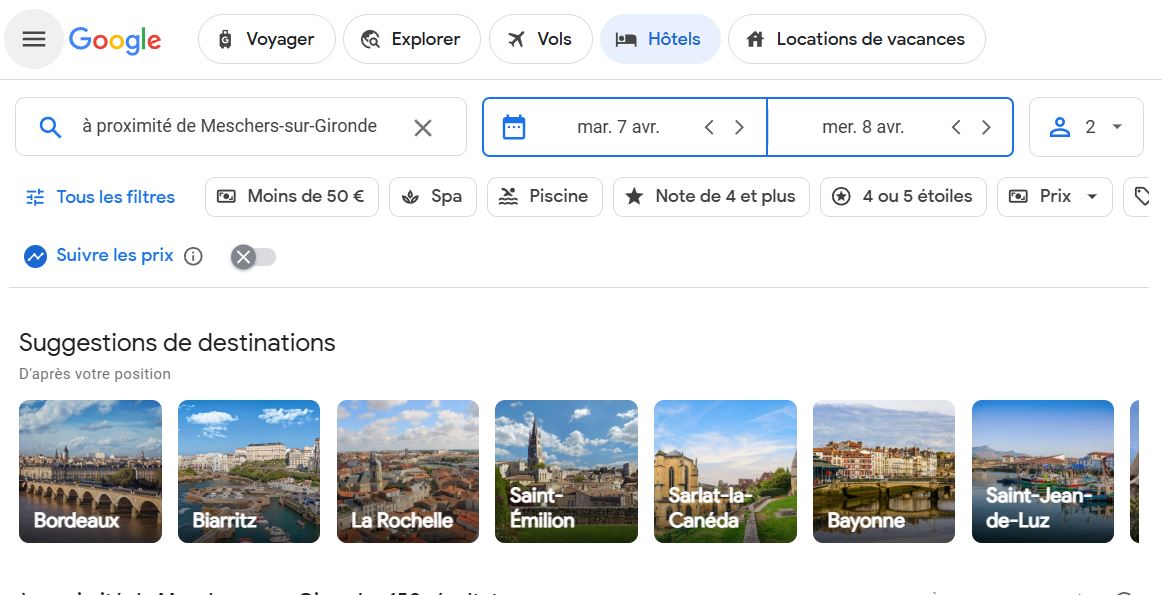Move check-in date to previous day

pyautogui.click(x=709, y=127)
